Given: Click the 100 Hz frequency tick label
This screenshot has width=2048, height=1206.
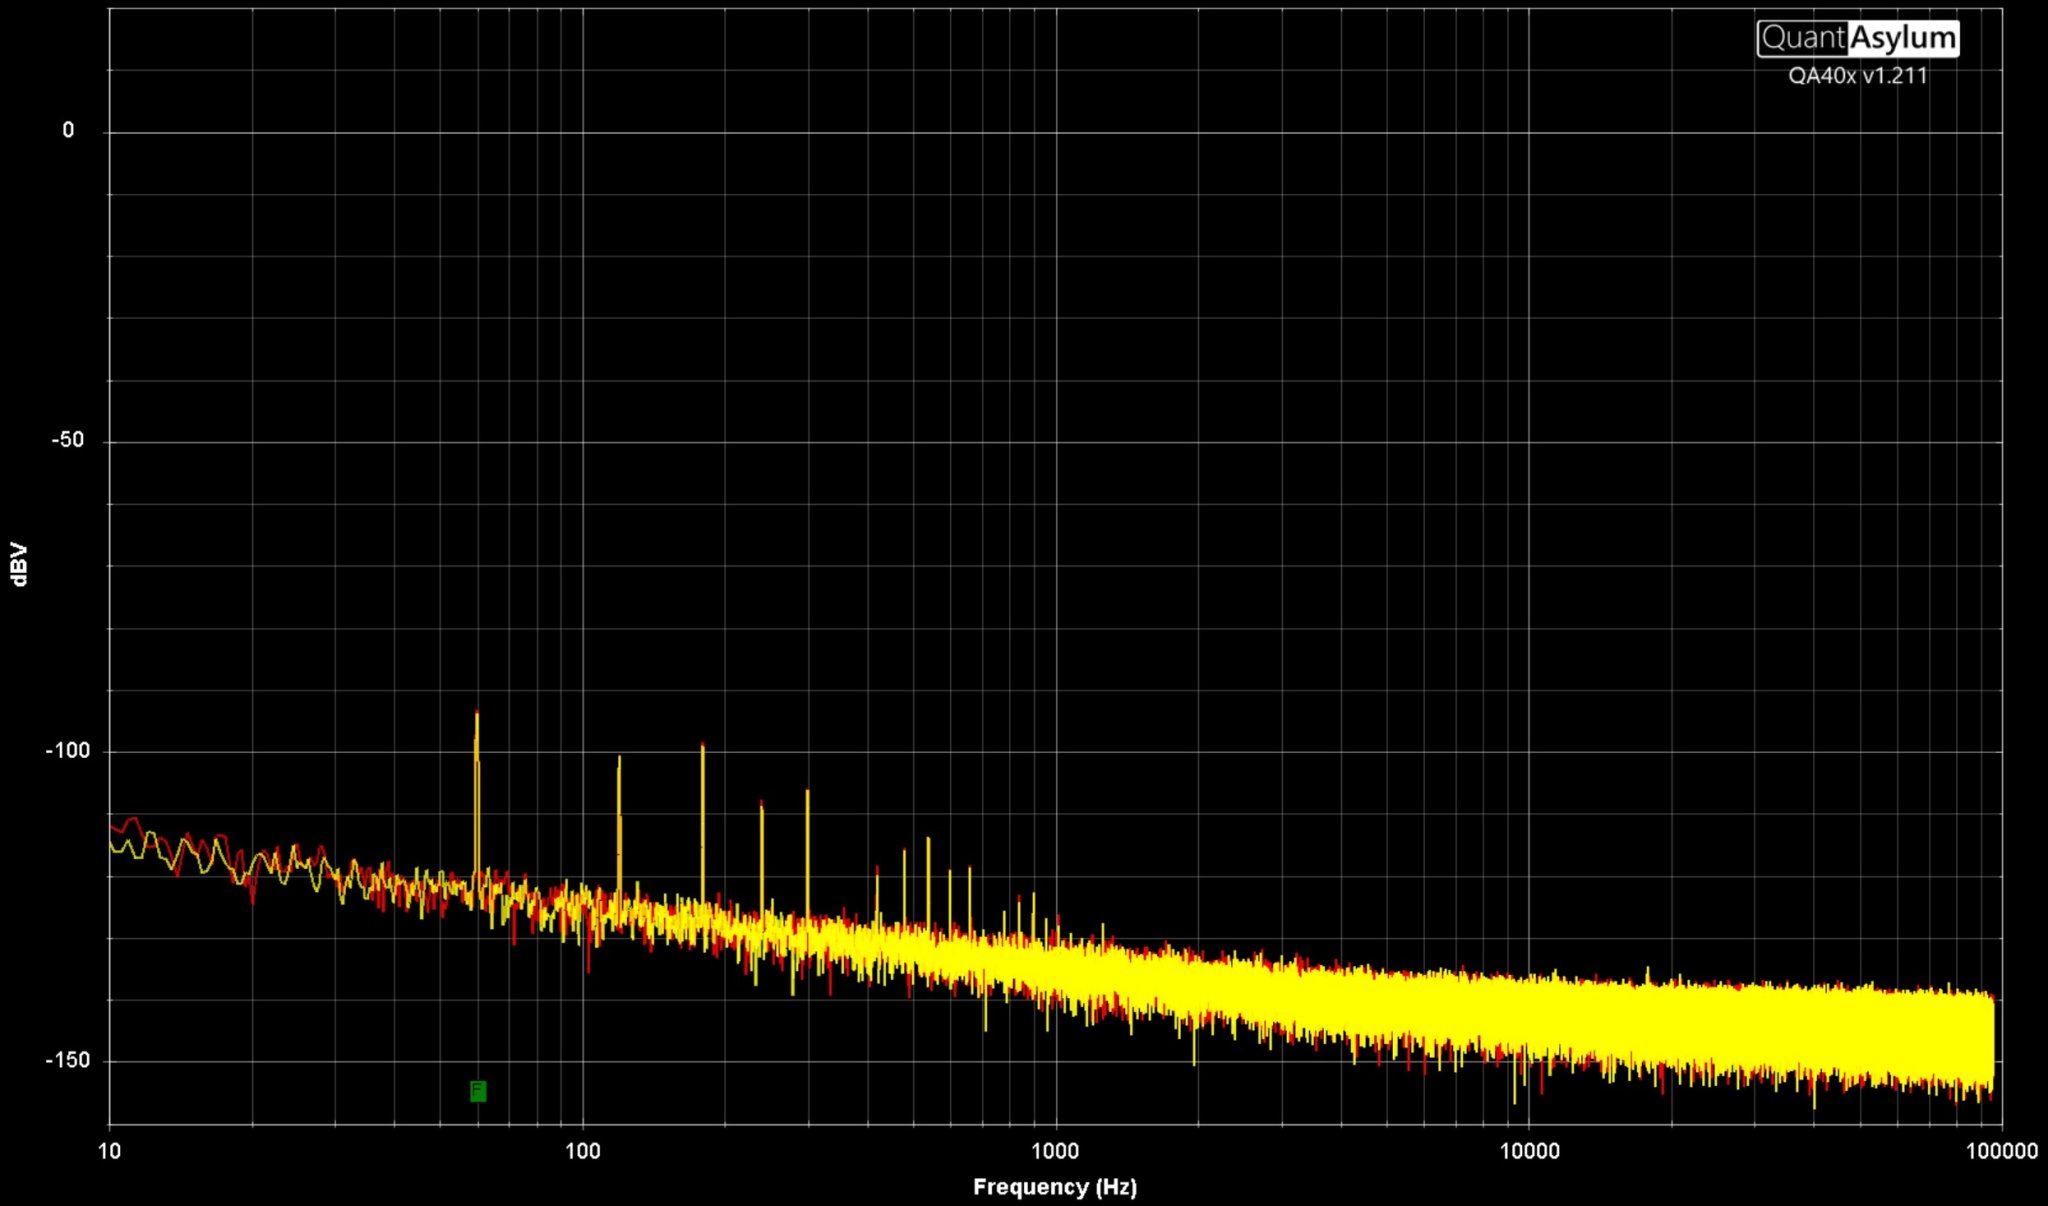Looking at the screenshot, I should coord(583,1151).
